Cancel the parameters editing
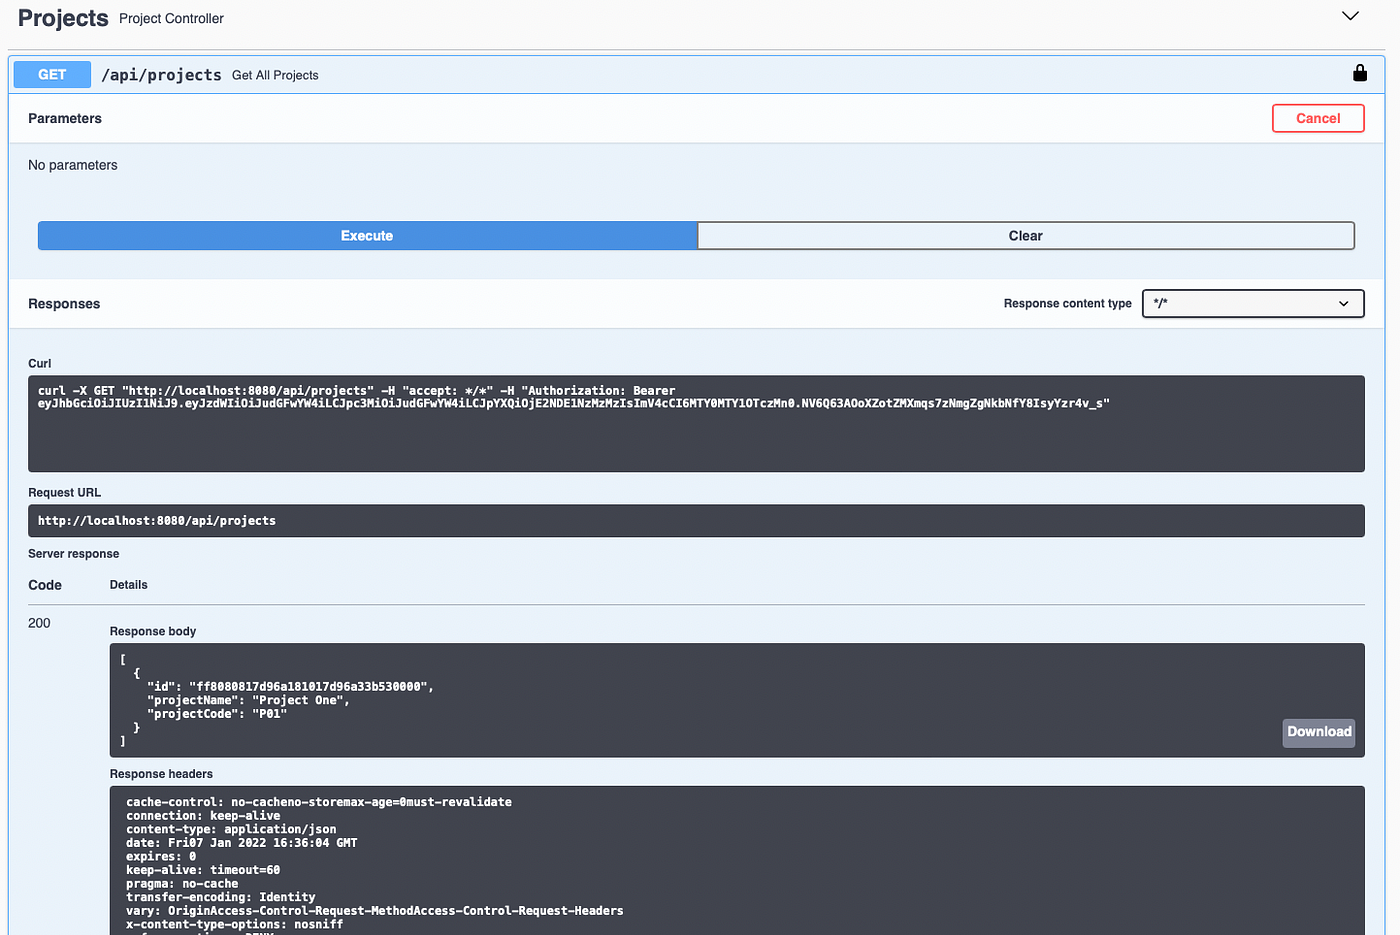 click(1318, 117)
